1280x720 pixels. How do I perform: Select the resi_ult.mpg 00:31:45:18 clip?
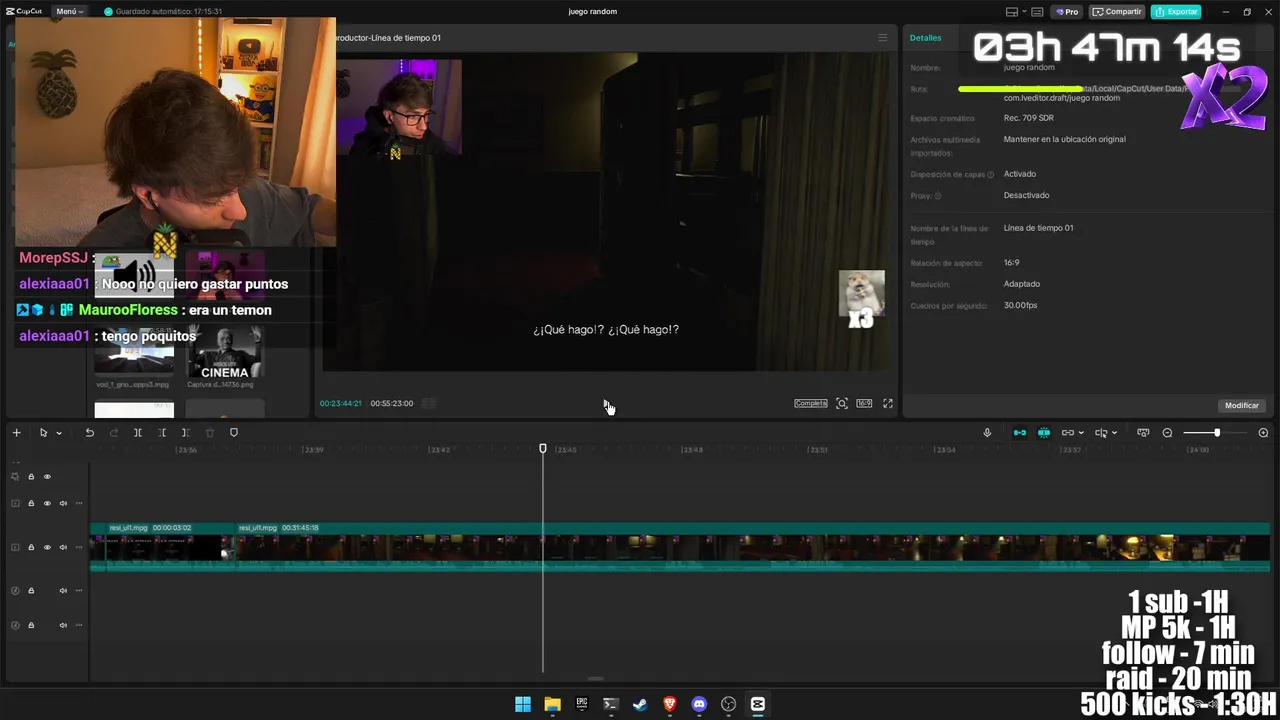point(753,547)
